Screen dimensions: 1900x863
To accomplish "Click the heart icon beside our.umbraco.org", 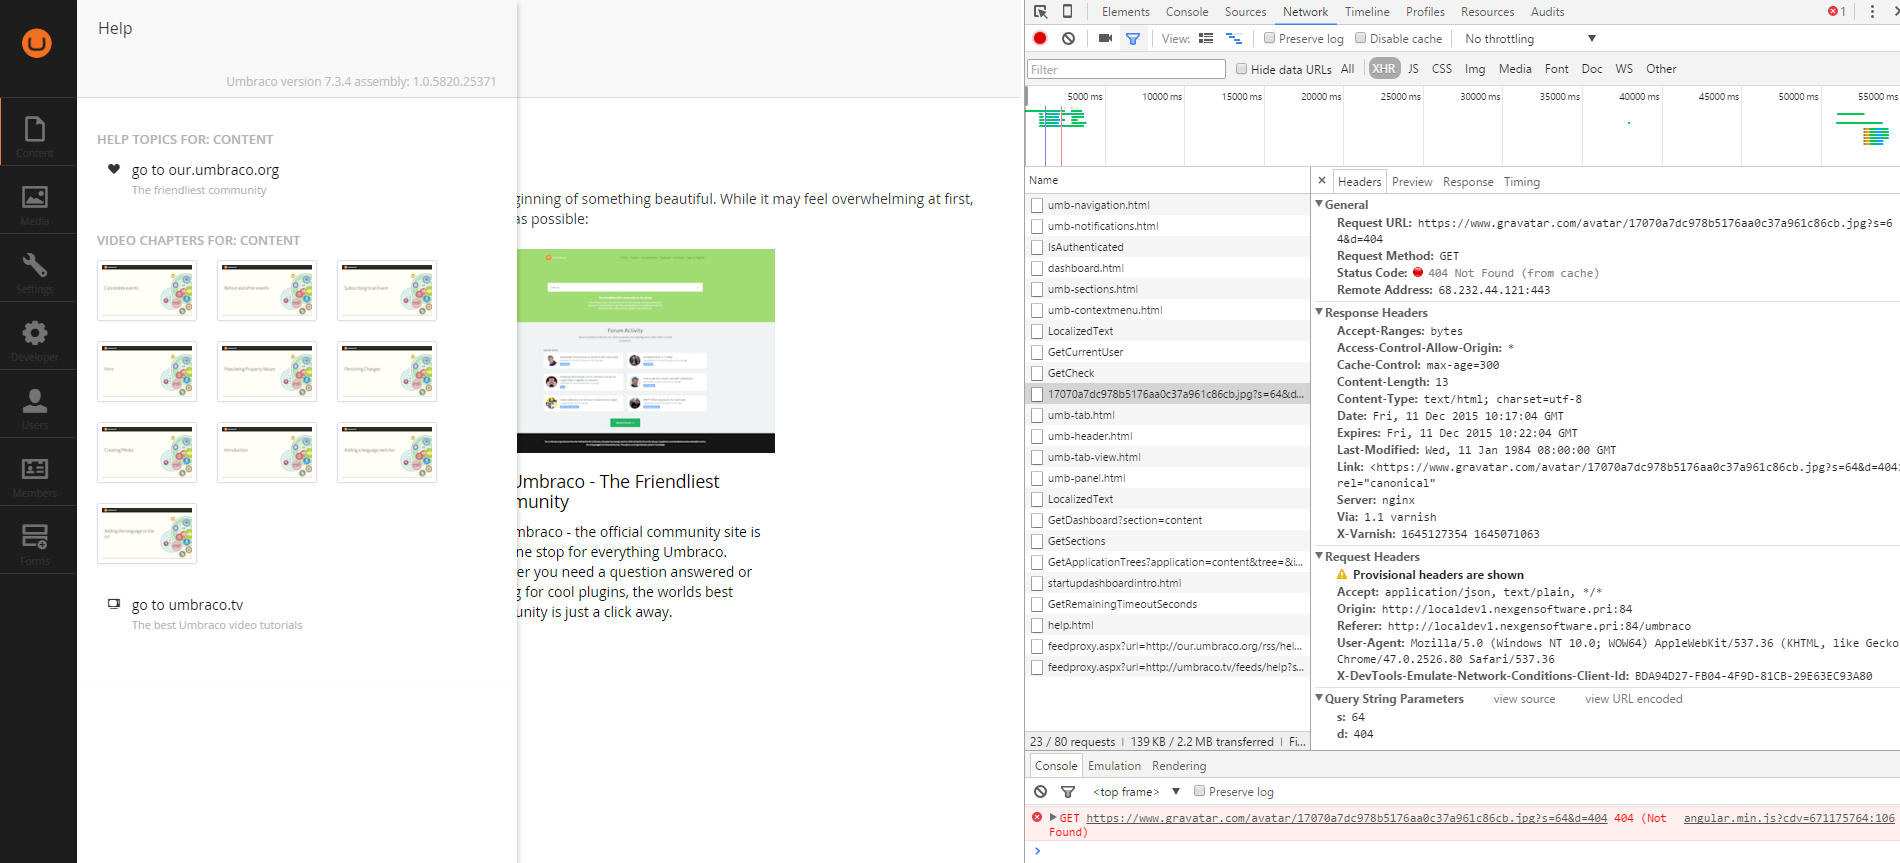I will [x=114, y=169].
